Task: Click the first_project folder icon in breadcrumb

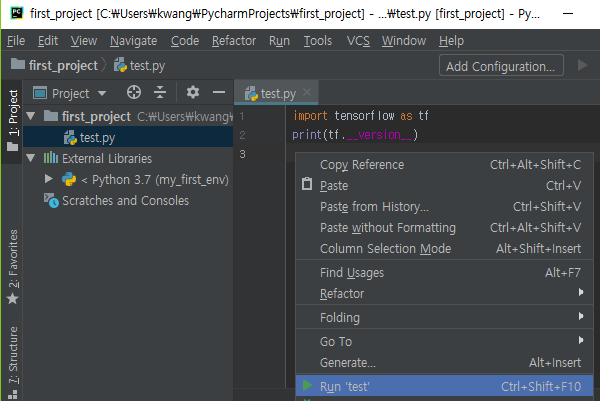Action: tap(18, 64)
